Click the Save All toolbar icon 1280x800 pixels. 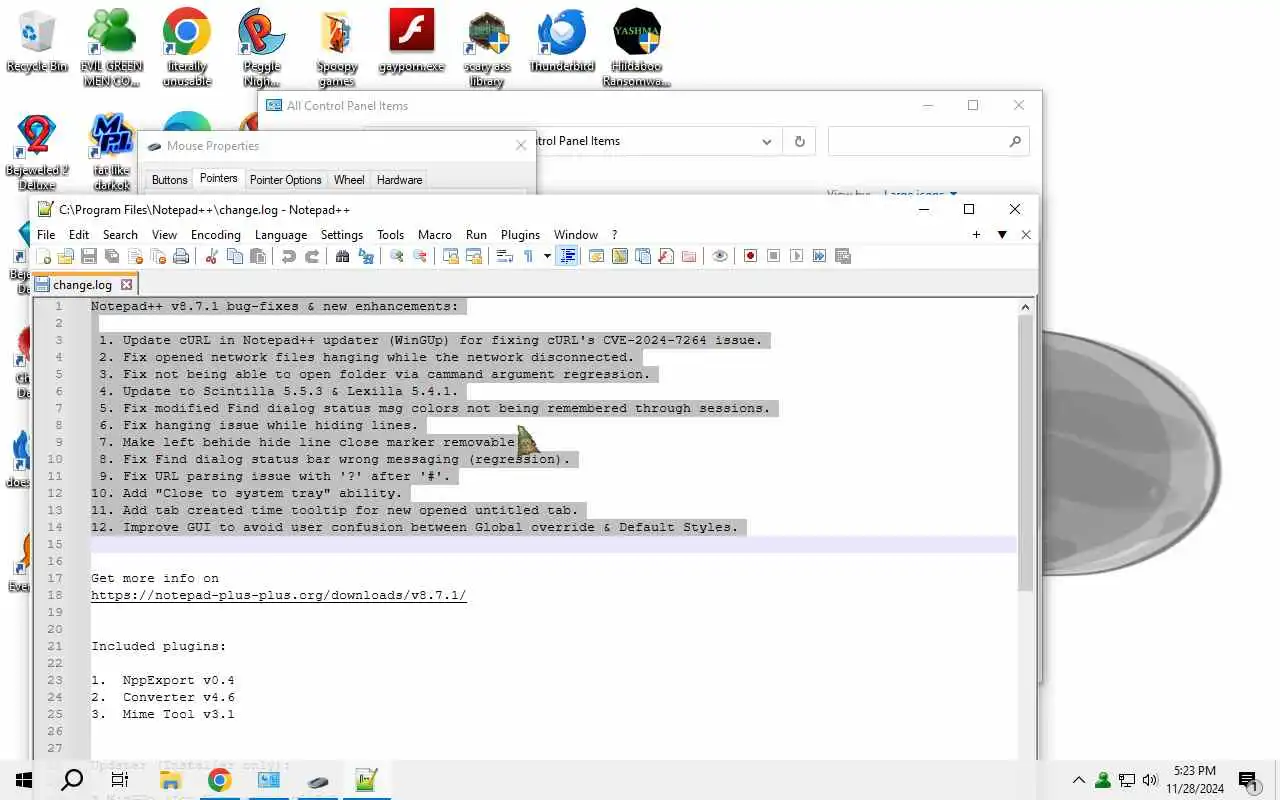(x=112, y=256)
